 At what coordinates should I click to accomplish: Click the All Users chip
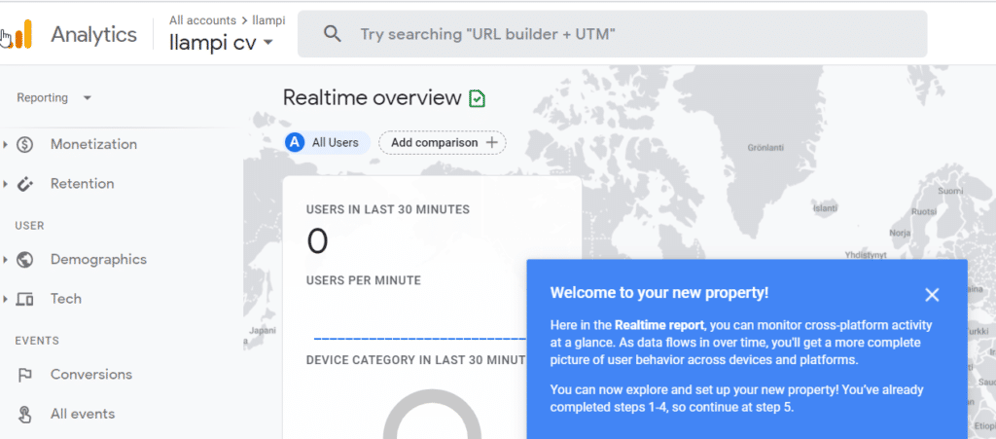[x=327, y=143]
